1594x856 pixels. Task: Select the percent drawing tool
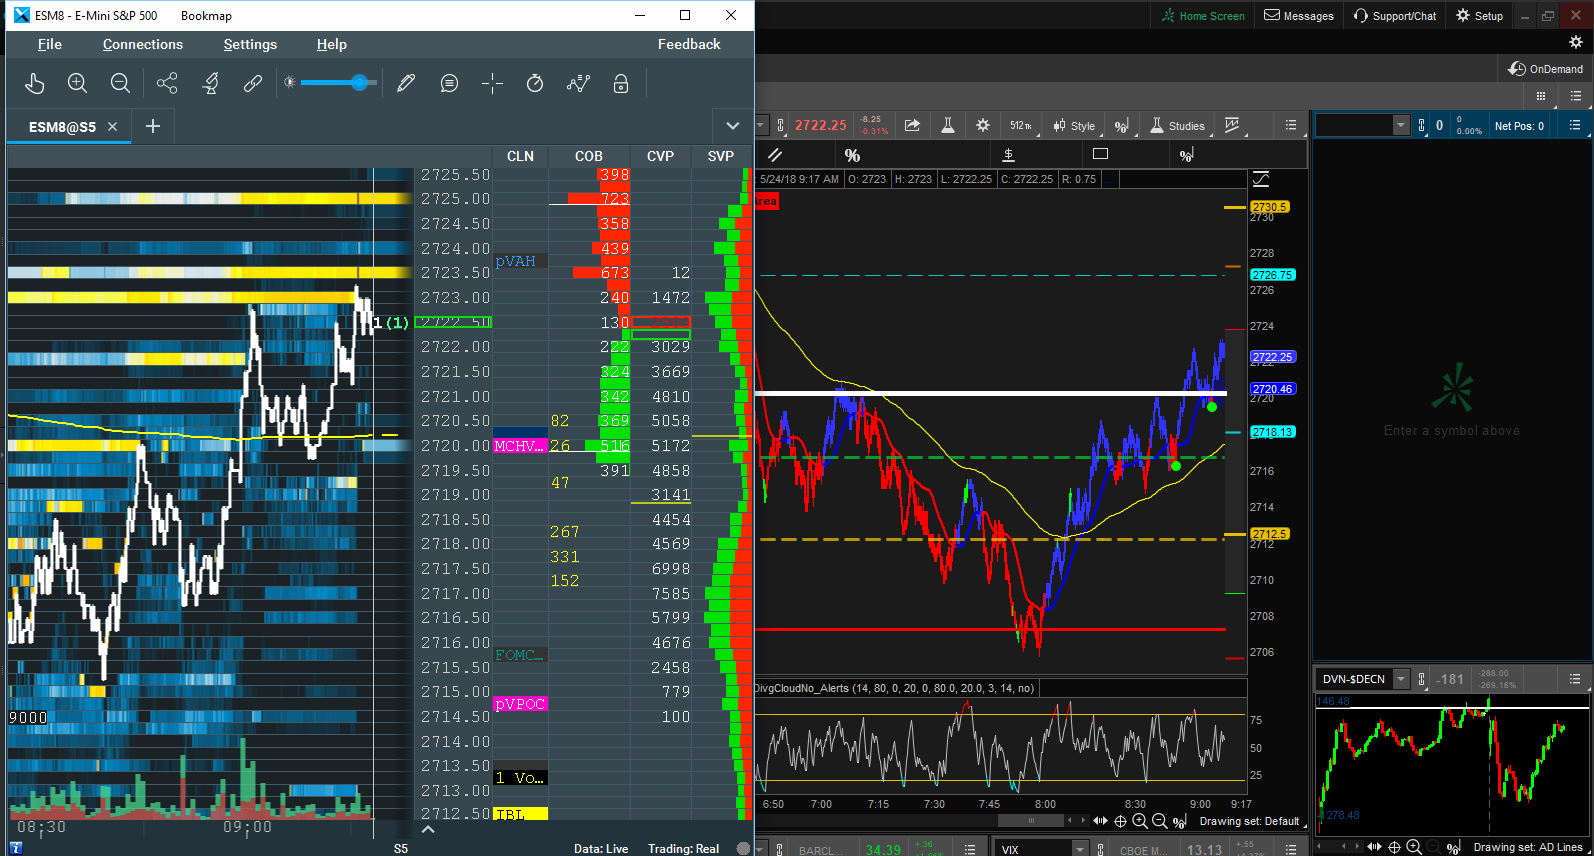852,155
